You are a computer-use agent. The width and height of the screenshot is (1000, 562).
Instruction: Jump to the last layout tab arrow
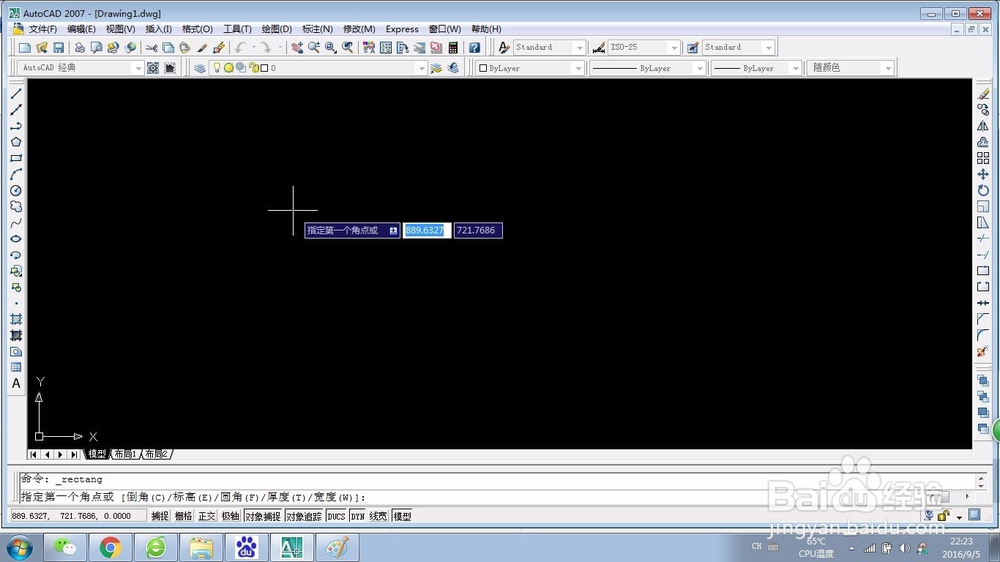coord(74,454)
